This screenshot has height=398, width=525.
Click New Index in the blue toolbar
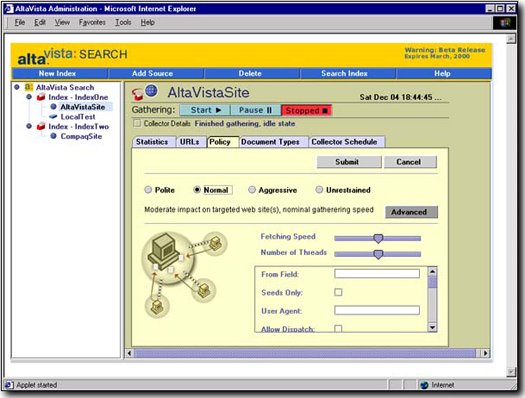[x=60, y=73]
